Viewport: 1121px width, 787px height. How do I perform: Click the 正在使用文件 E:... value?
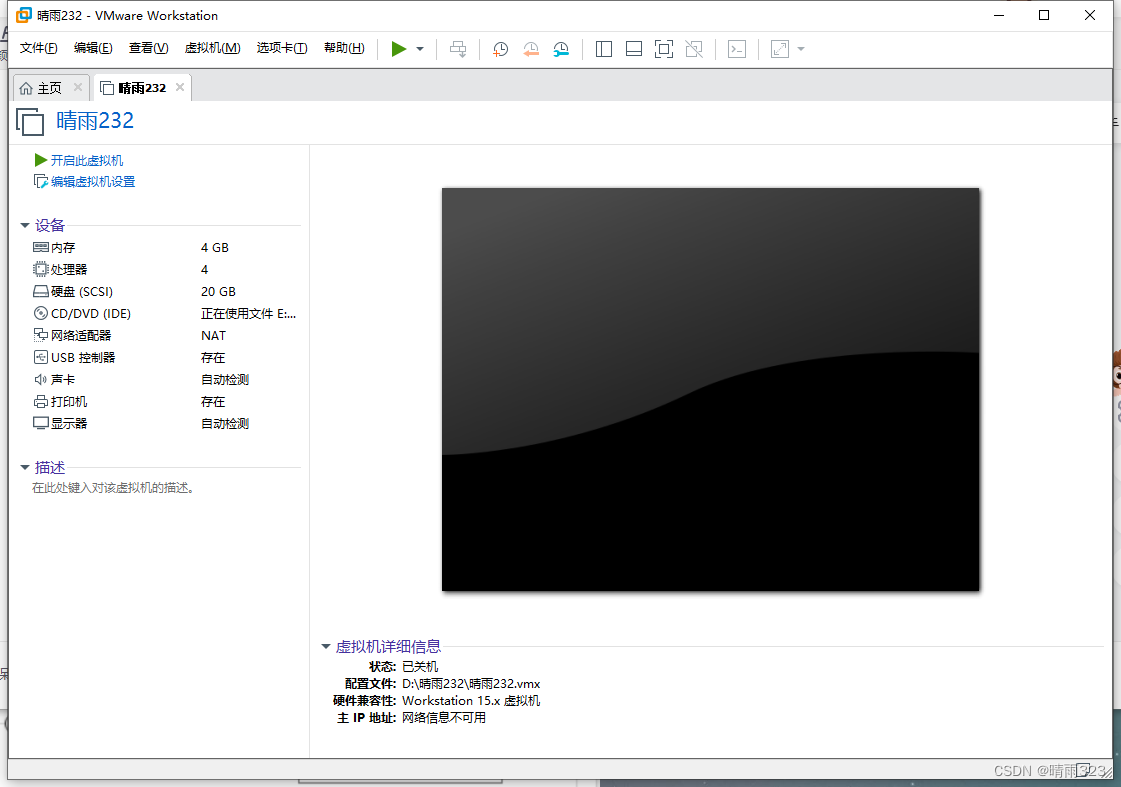[x=248, y=313]
